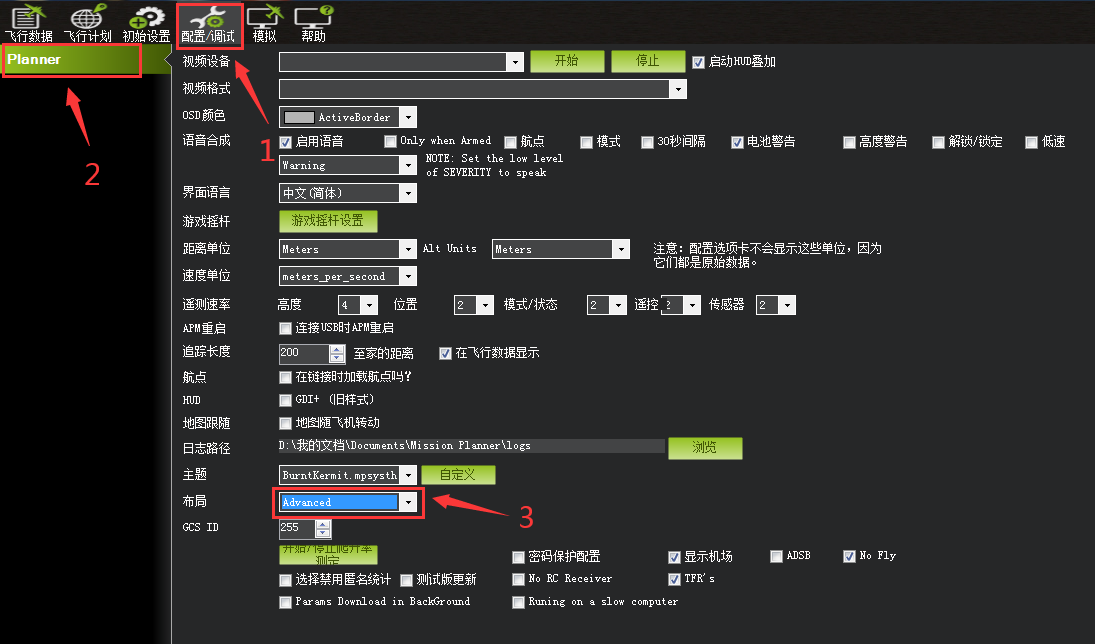Expand the 速度单位 meters_per_second dropdown

click(x=408, y=276)
